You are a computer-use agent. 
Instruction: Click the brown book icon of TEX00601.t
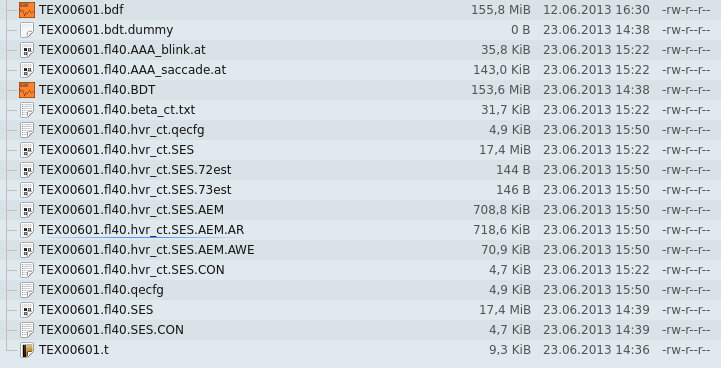tap(27, 350)
